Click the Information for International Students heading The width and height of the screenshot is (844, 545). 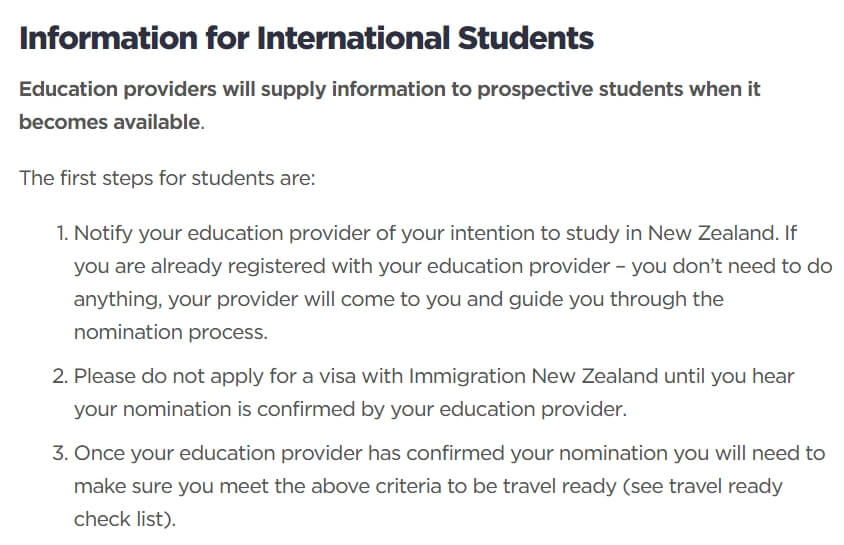[306, 38]
